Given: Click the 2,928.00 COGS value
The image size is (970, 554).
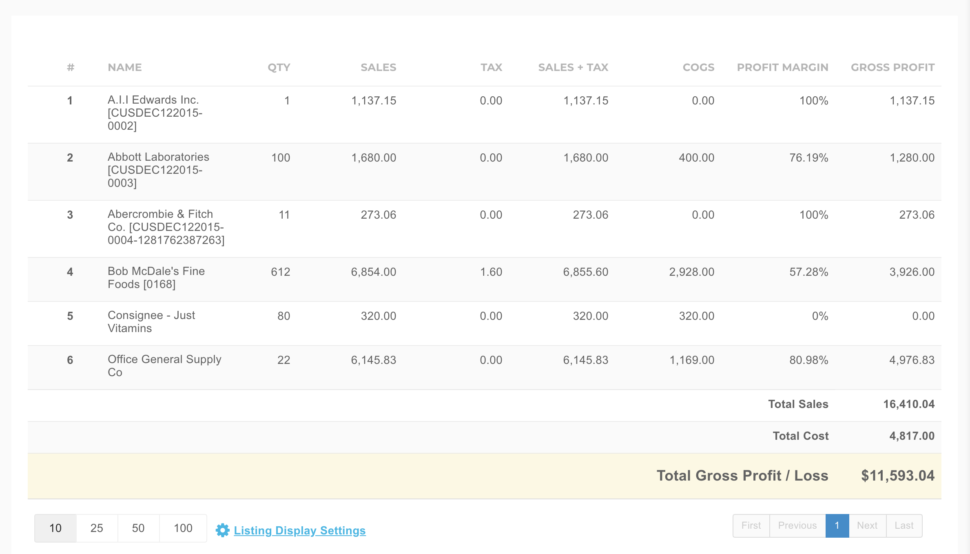Looking at the screenshot, I should 692,272.
